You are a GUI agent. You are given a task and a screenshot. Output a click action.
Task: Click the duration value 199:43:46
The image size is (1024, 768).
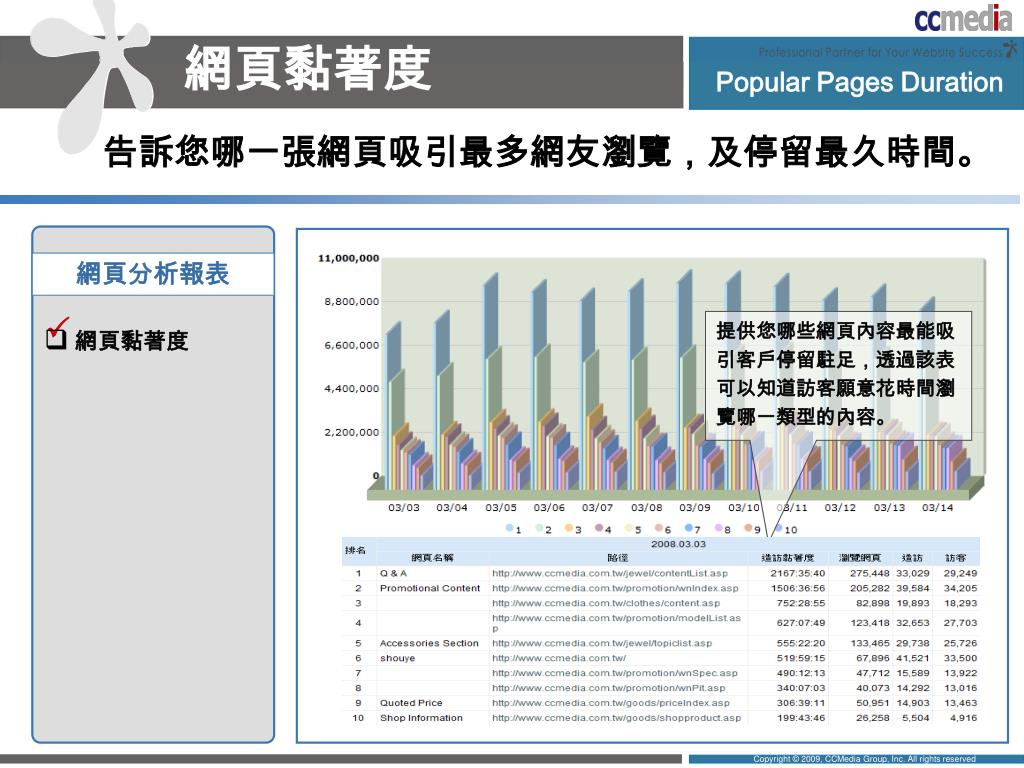coord(801,718)
